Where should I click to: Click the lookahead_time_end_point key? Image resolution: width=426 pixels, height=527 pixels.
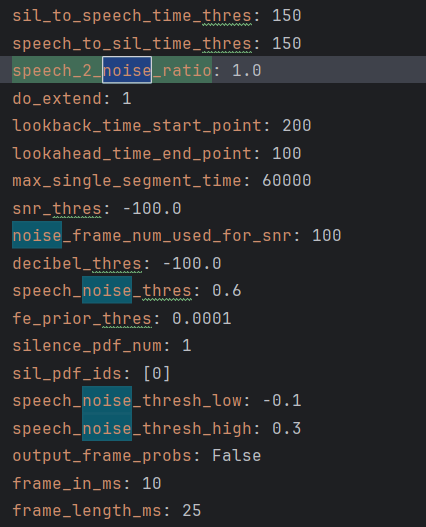click(132, 154)
